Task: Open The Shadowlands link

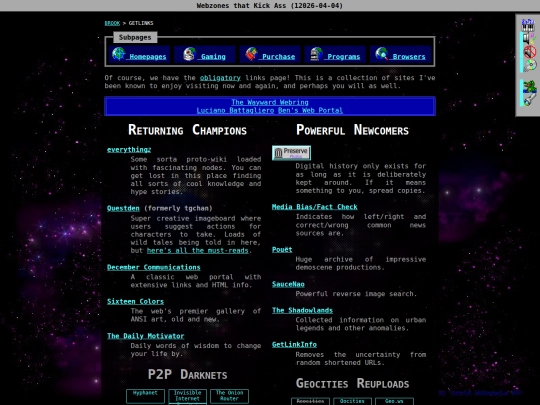Action: 302,310
